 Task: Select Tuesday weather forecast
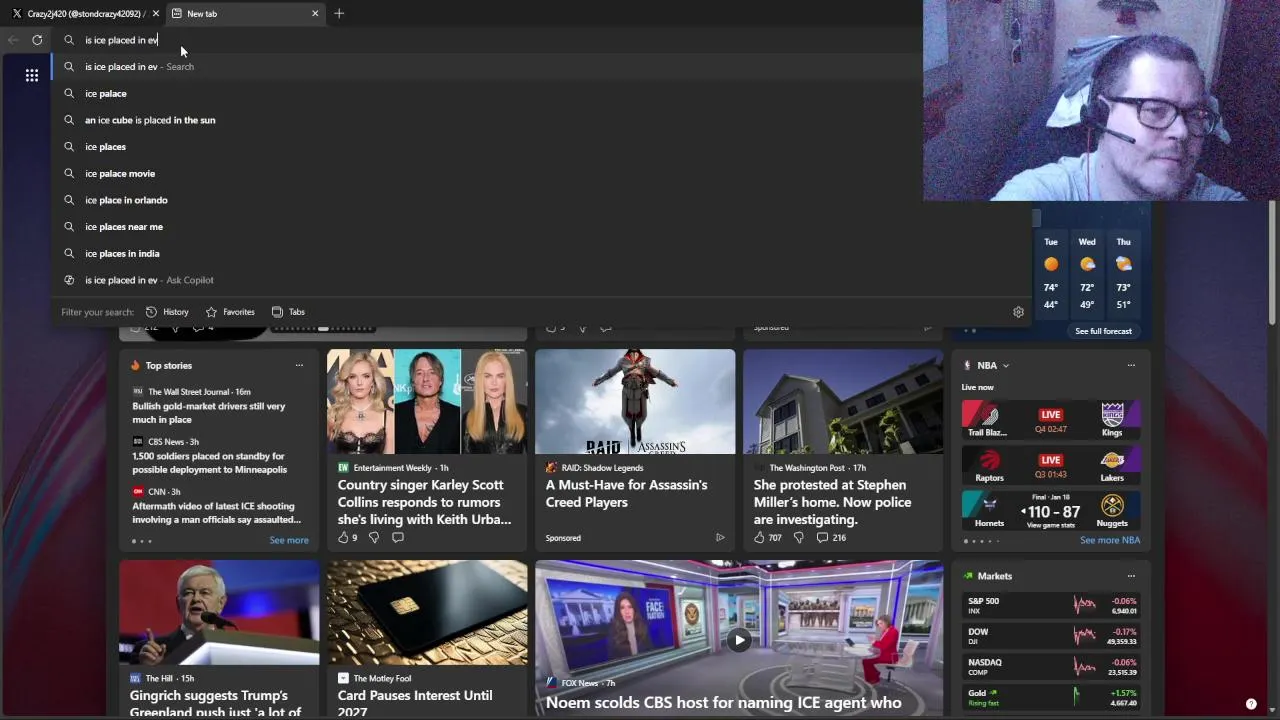click(x=1051, y=273)
